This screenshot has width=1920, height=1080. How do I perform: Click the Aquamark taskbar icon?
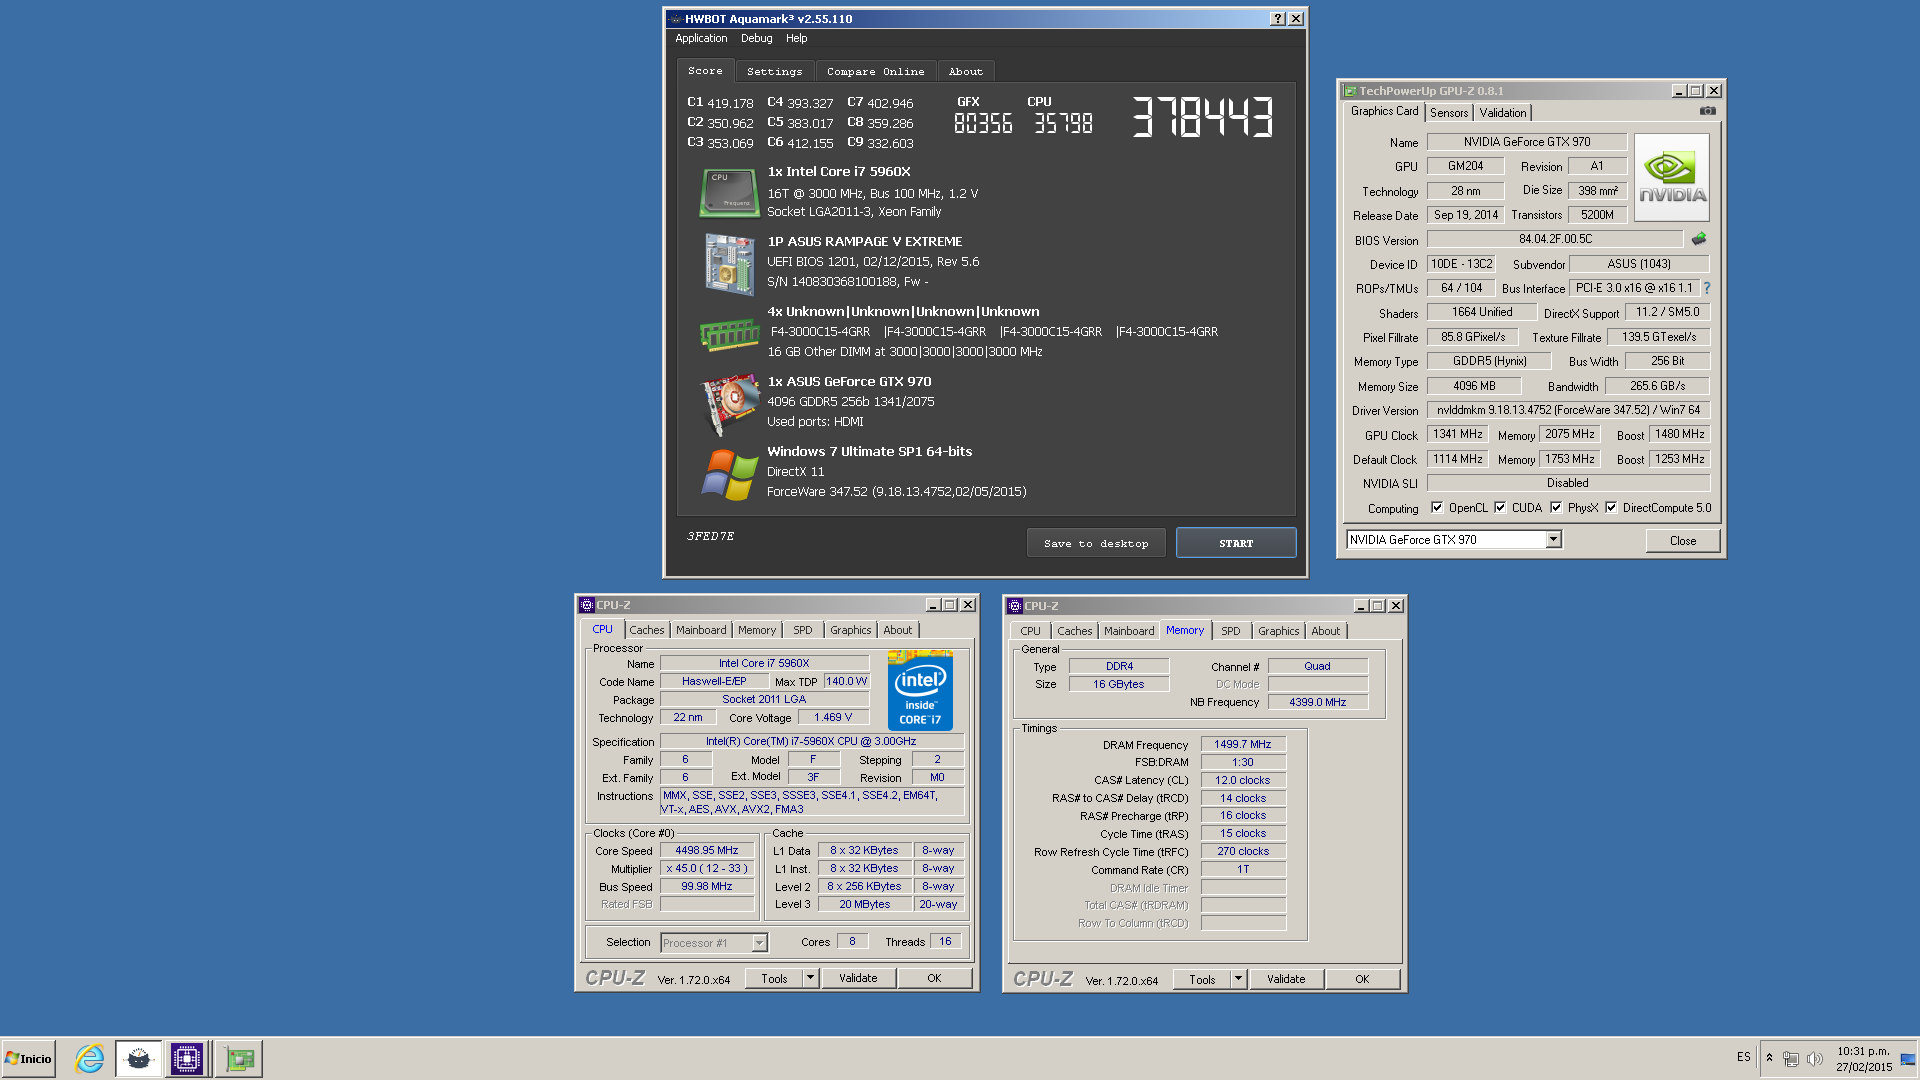pyautogui.click(x=138, y=1059)
